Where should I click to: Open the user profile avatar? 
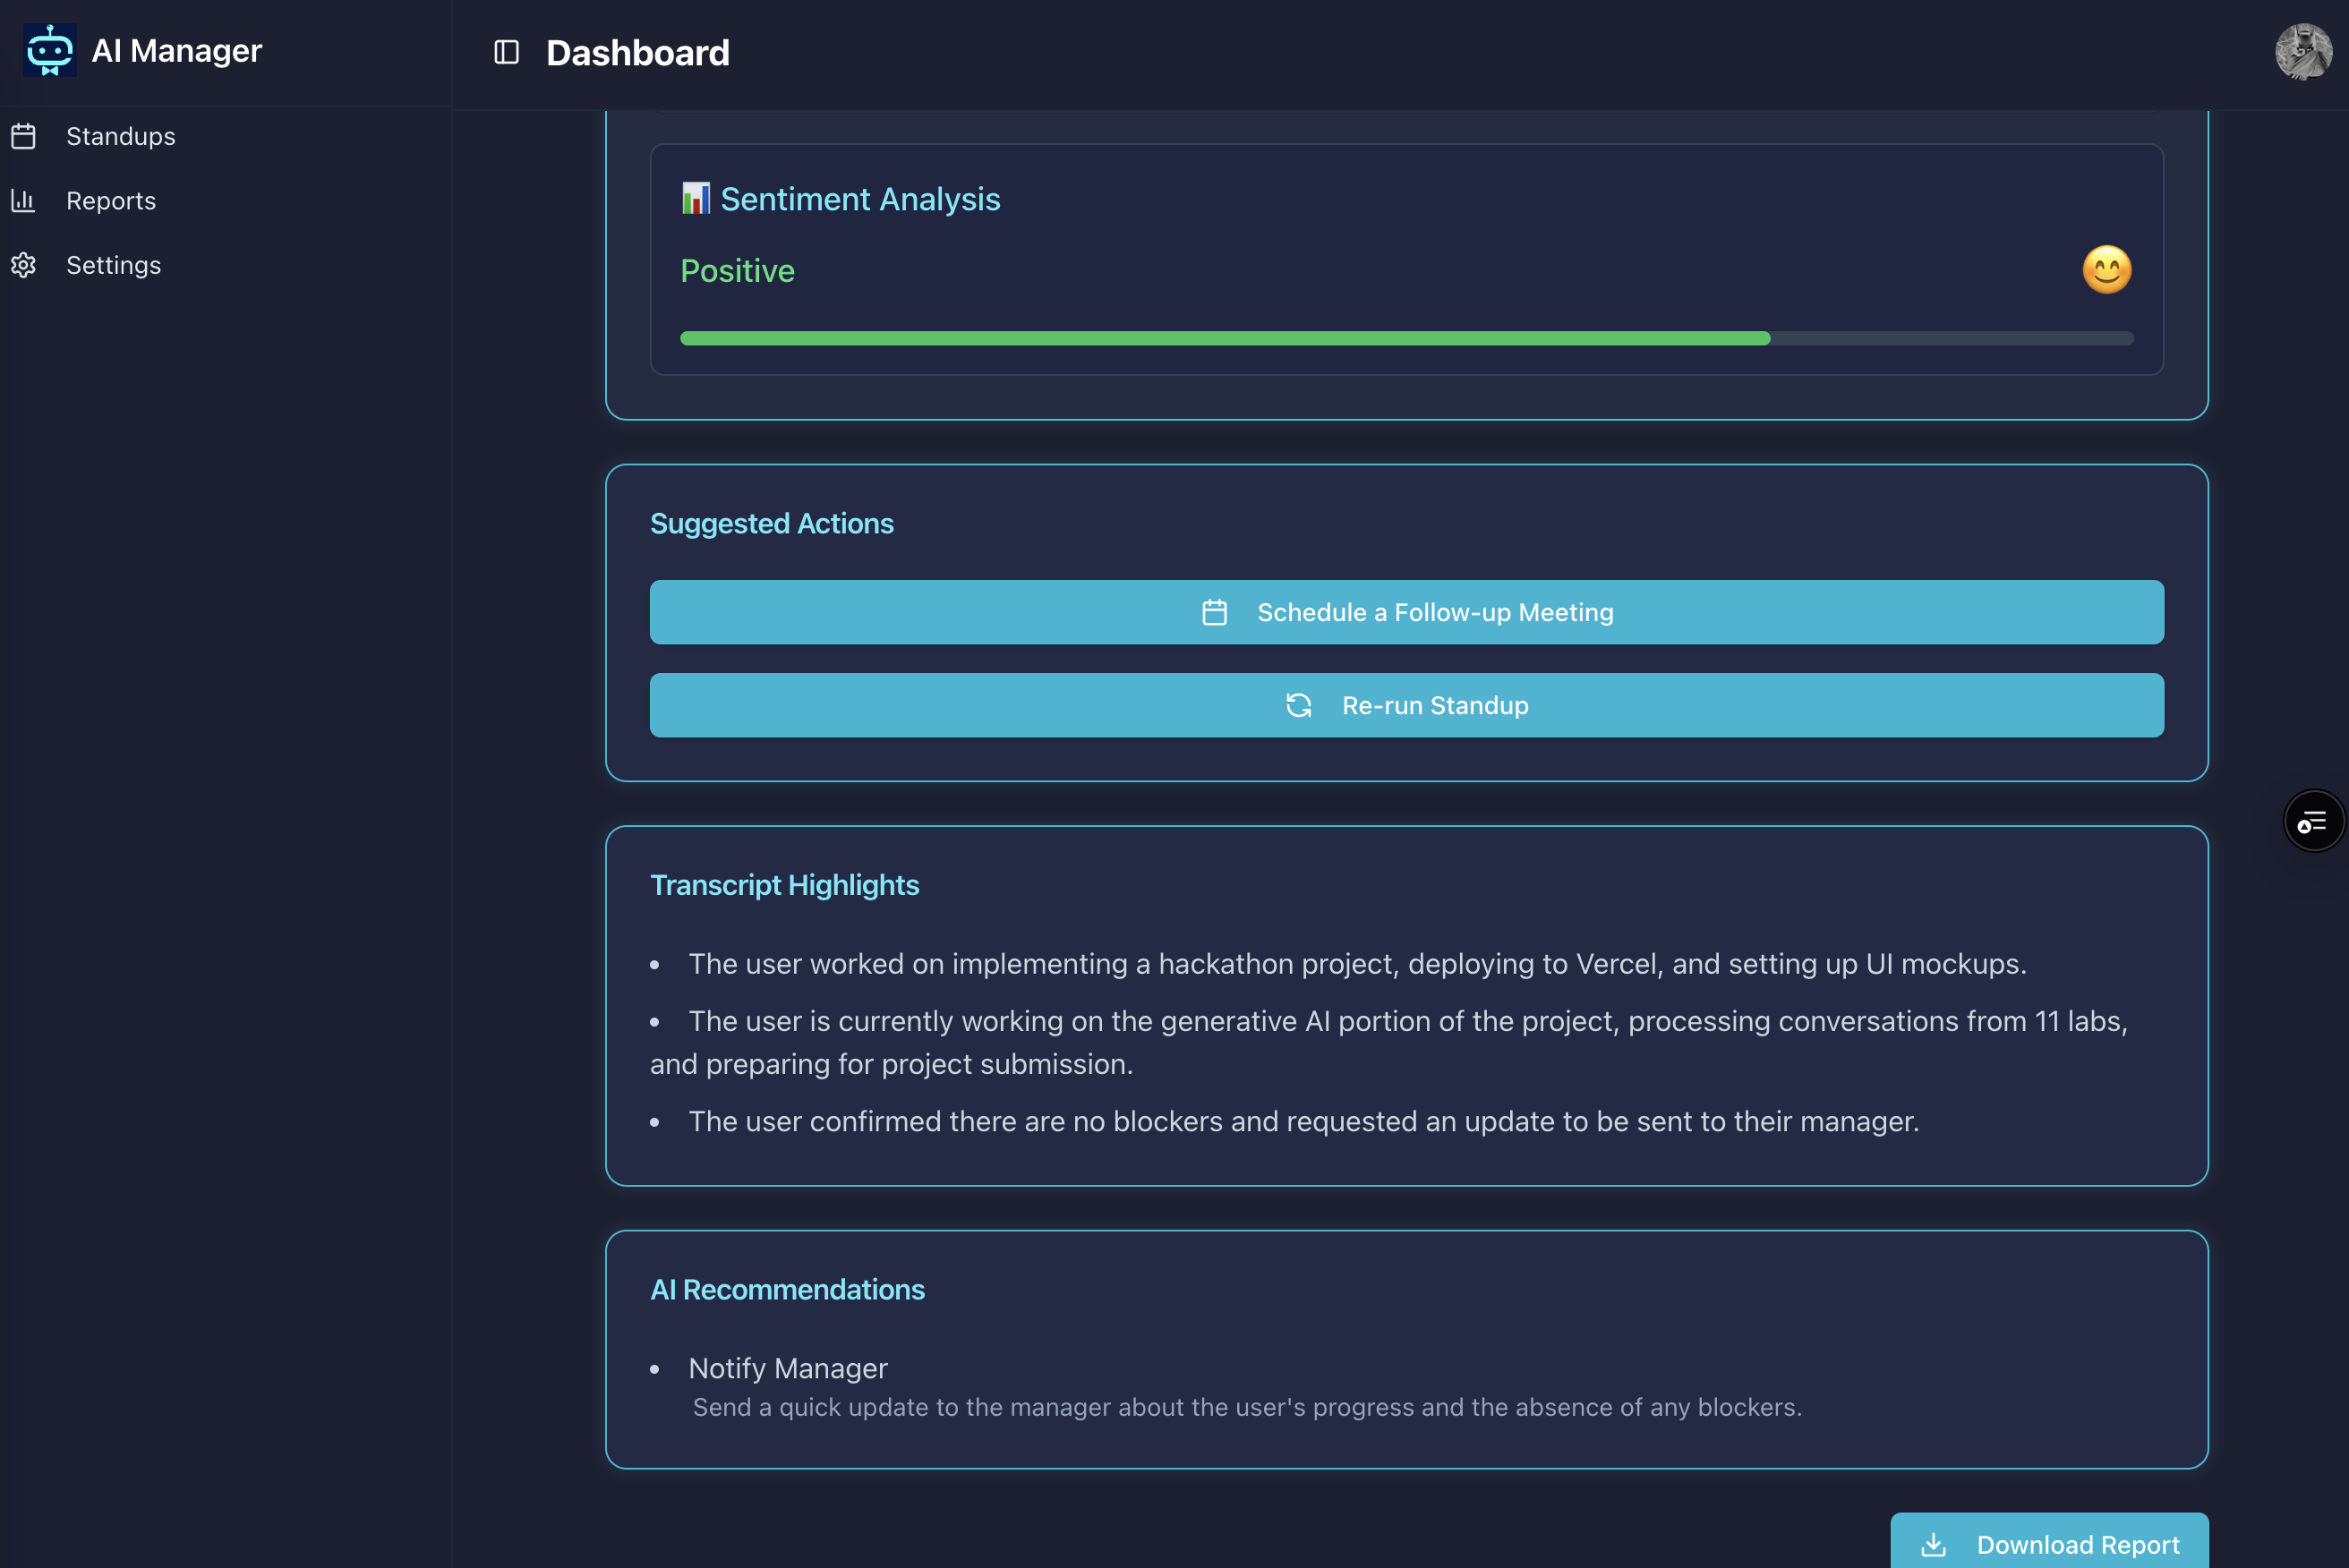2303,51
